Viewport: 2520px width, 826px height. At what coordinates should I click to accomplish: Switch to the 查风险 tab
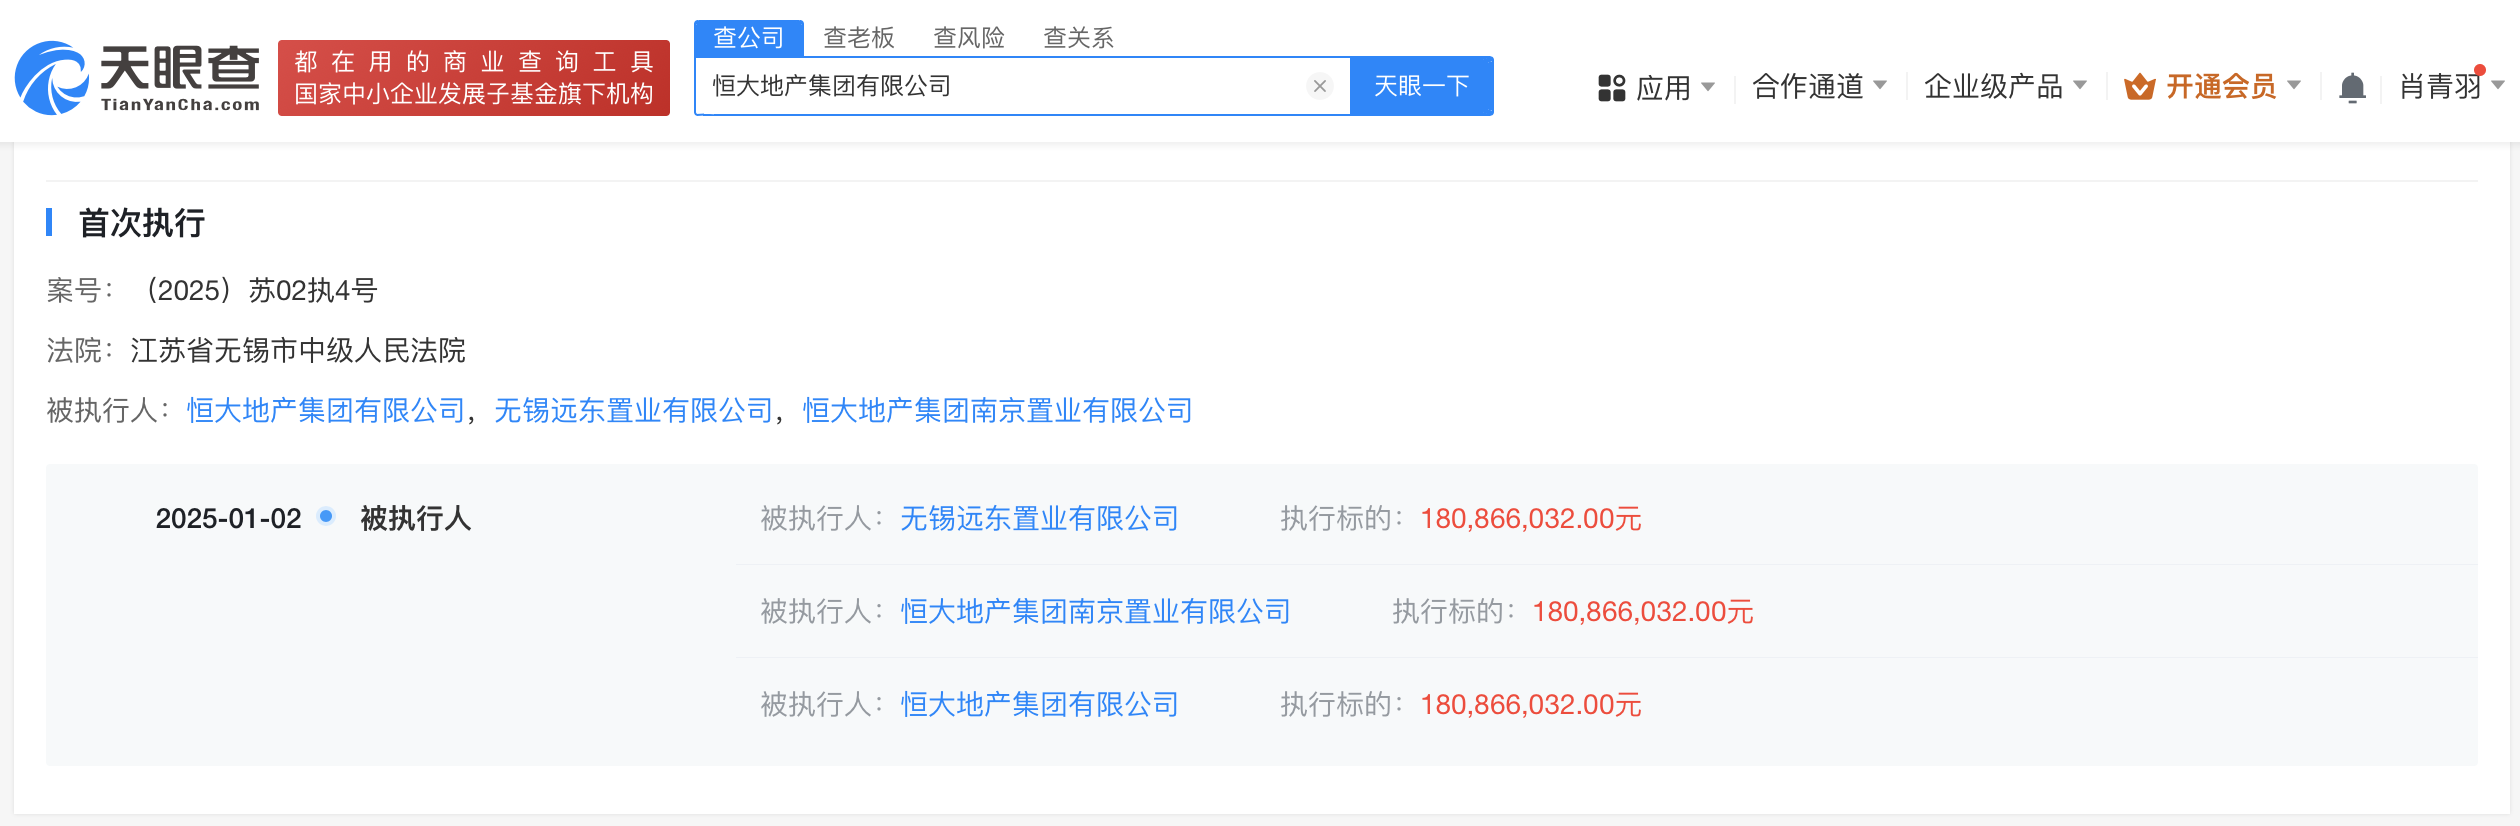click(x=968, y=38)
